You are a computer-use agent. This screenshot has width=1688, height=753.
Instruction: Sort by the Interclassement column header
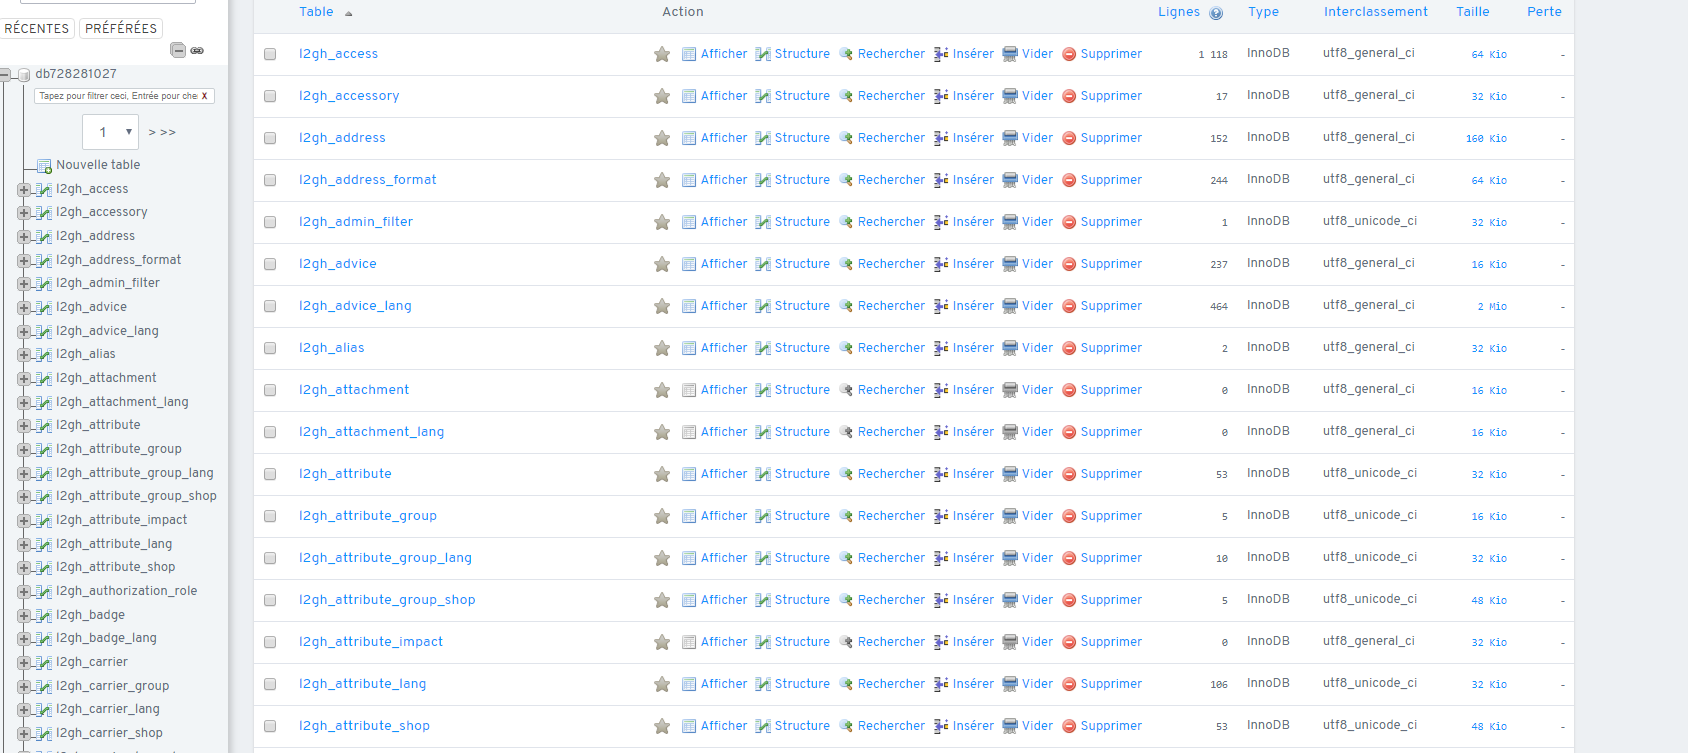coord(1376,12)
